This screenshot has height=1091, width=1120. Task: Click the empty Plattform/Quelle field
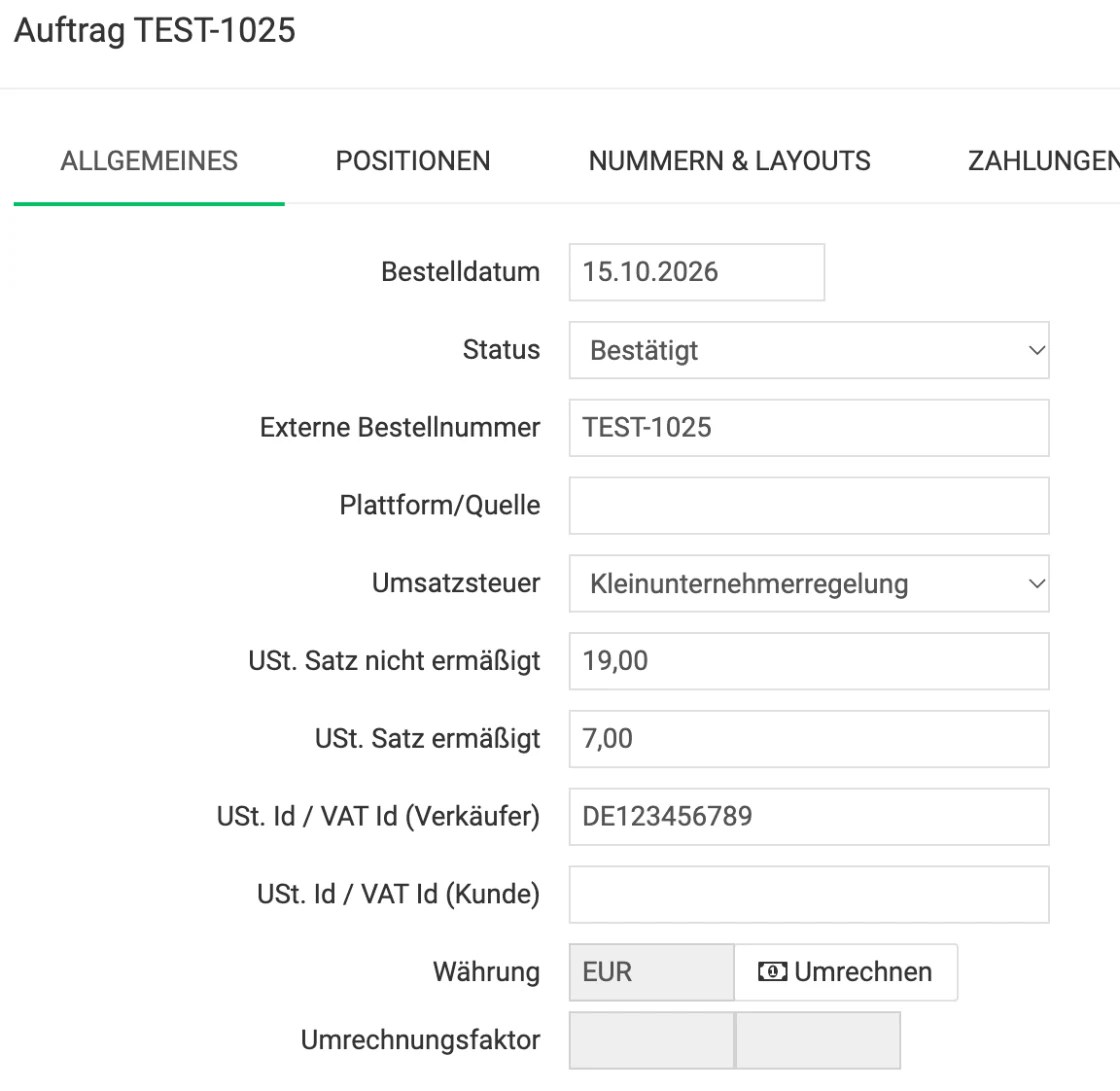(x=809, y=506)
